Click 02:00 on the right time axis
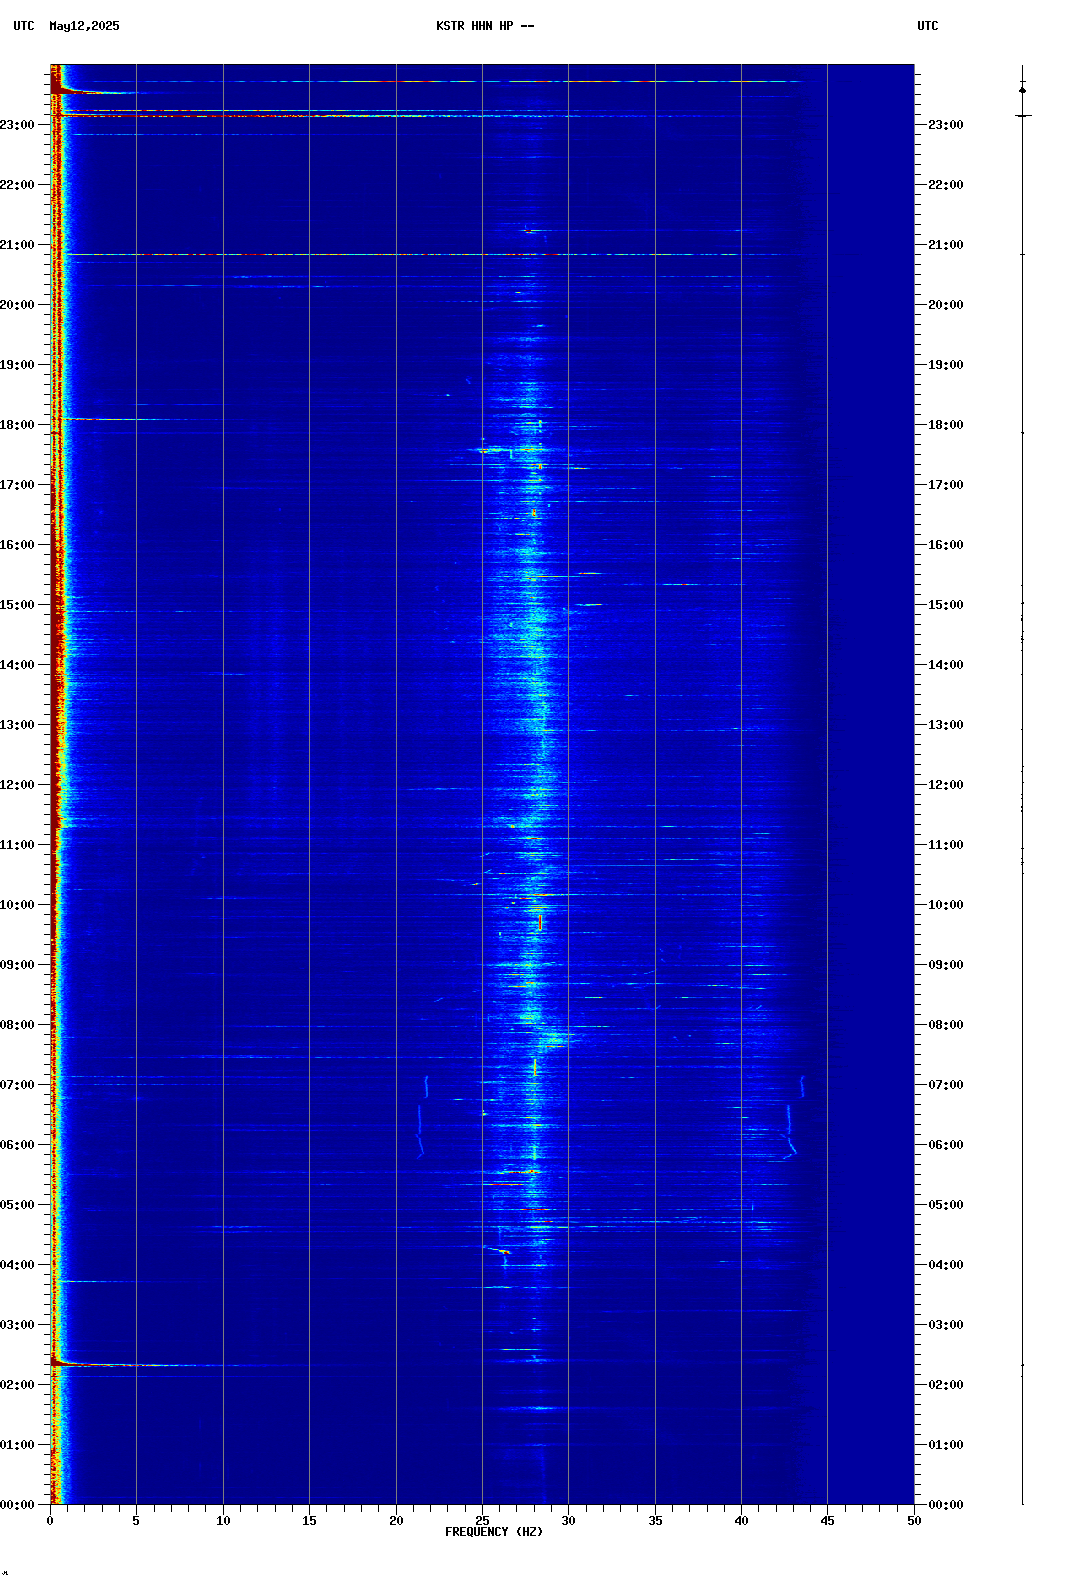This screenshot has height=1584, width=1066. (x=946, y=1385)
